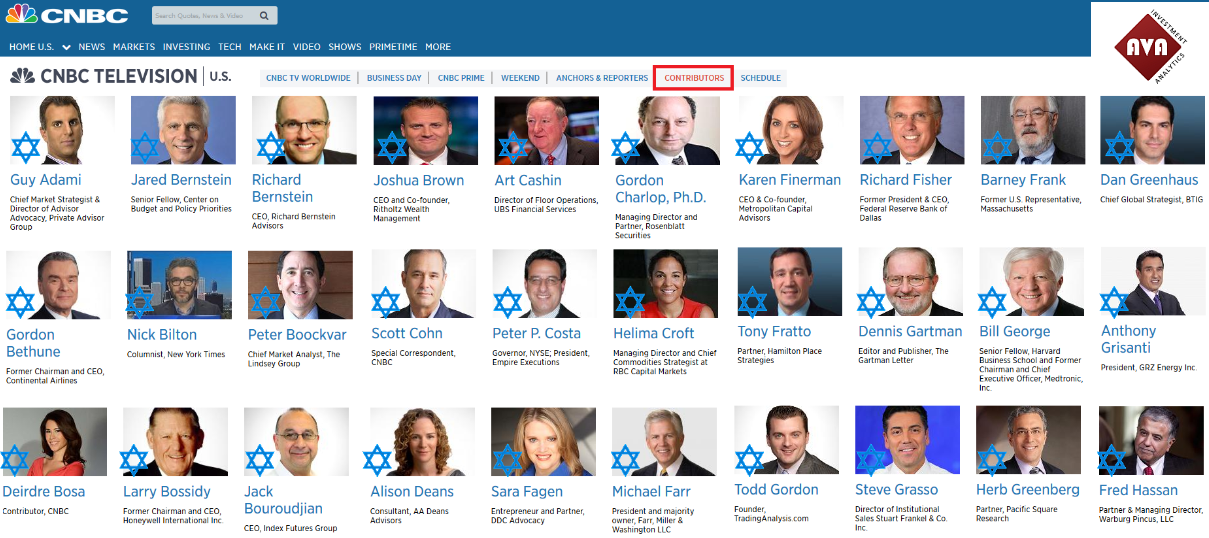Viewport: 1209px width, 538px height.
Task: Open the Larry Bossidy profile link
Action: 167,491
